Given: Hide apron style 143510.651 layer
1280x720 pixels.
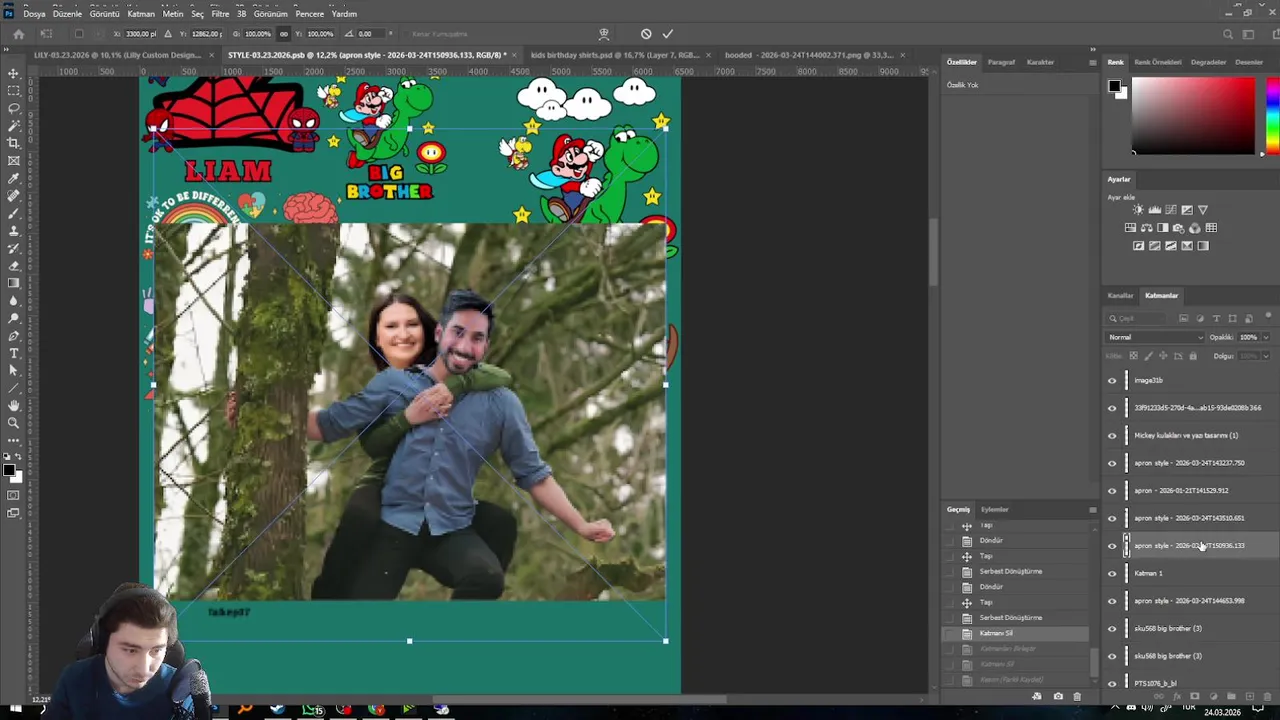Looking at the screenshot, I should (1112, 518).
